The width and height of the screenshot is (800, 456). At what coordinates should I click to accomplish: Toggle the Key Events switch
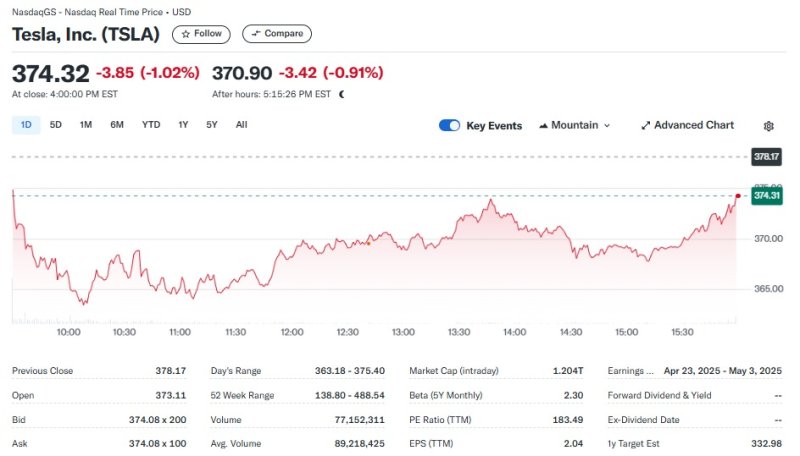coord(449,126)
